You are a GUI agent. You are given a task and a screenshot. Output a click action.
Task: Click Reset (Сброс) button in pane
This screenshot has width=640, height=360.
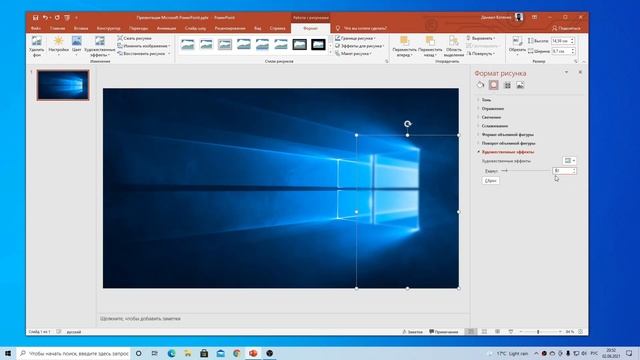[x=491, y=180]
